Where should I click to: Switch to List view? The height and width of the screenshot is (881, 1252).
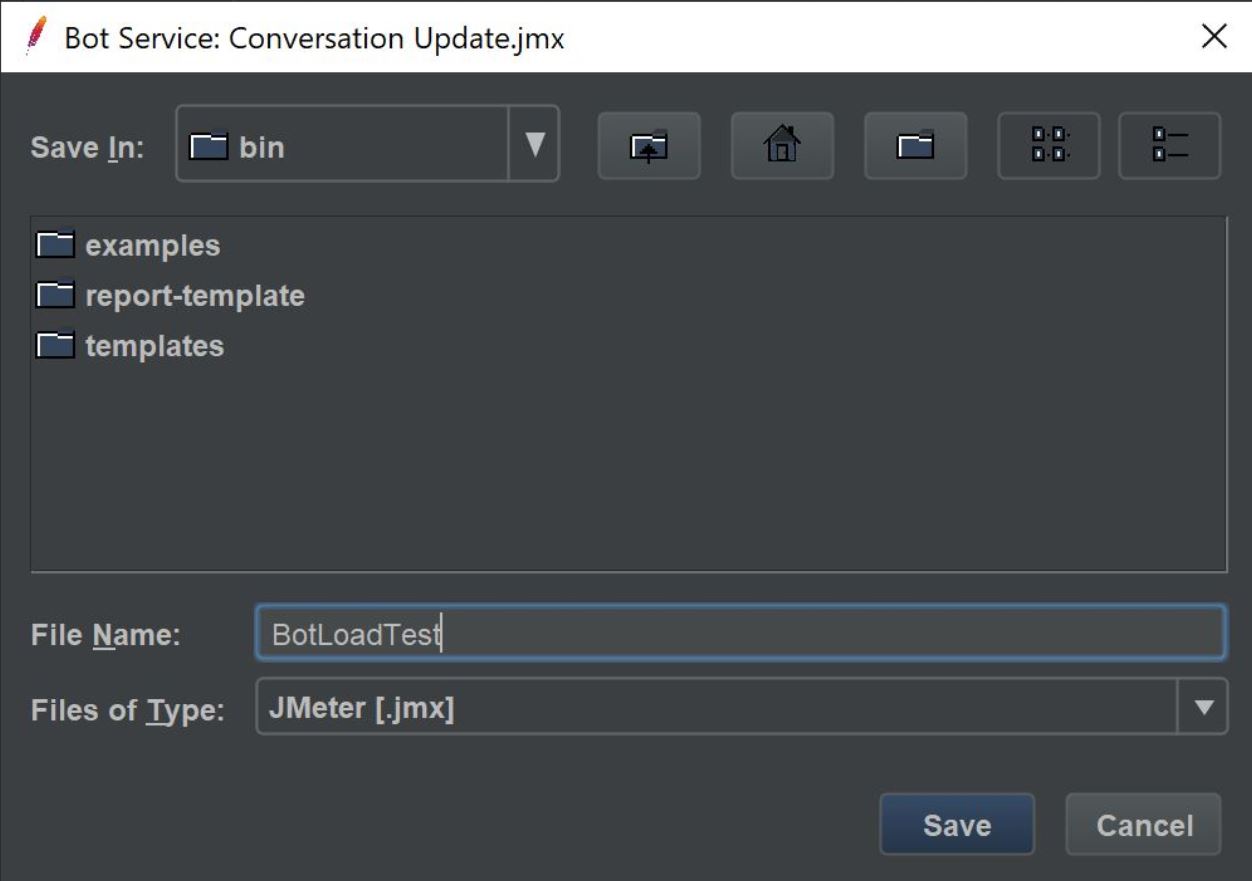[x=1049, y=146]
